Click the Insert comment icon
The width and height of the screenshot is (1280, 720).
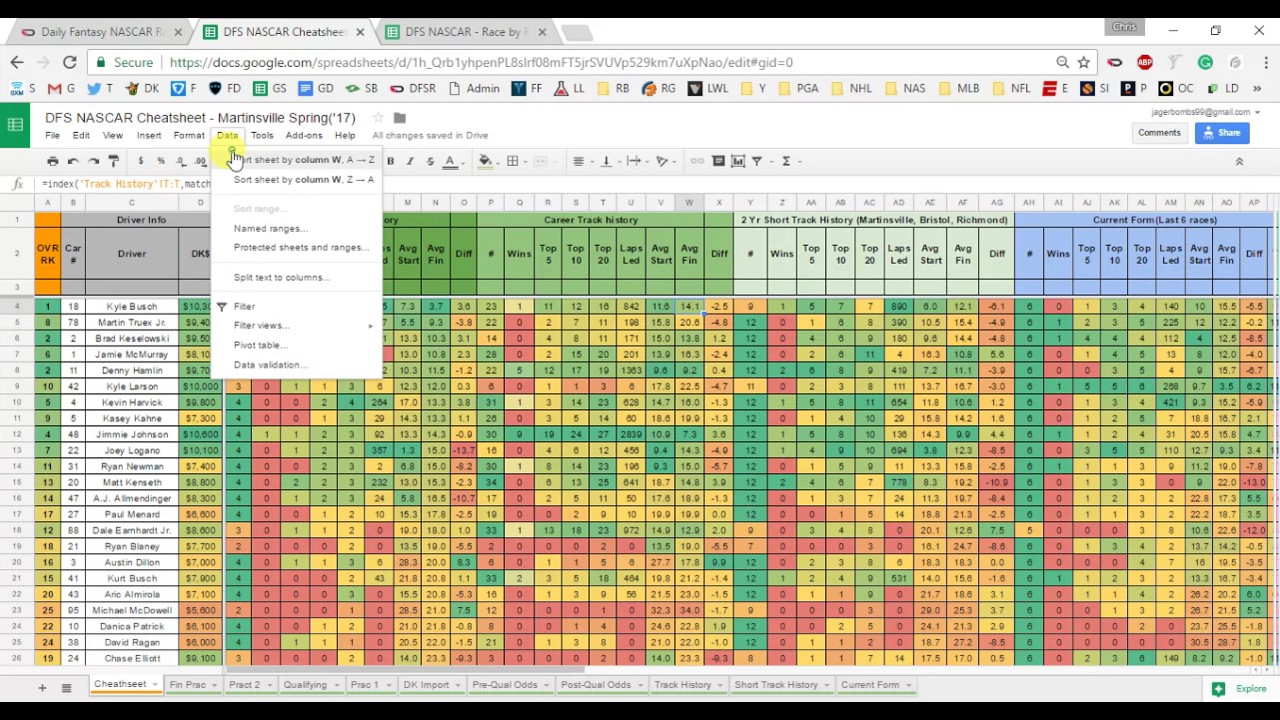coord(718,161)
